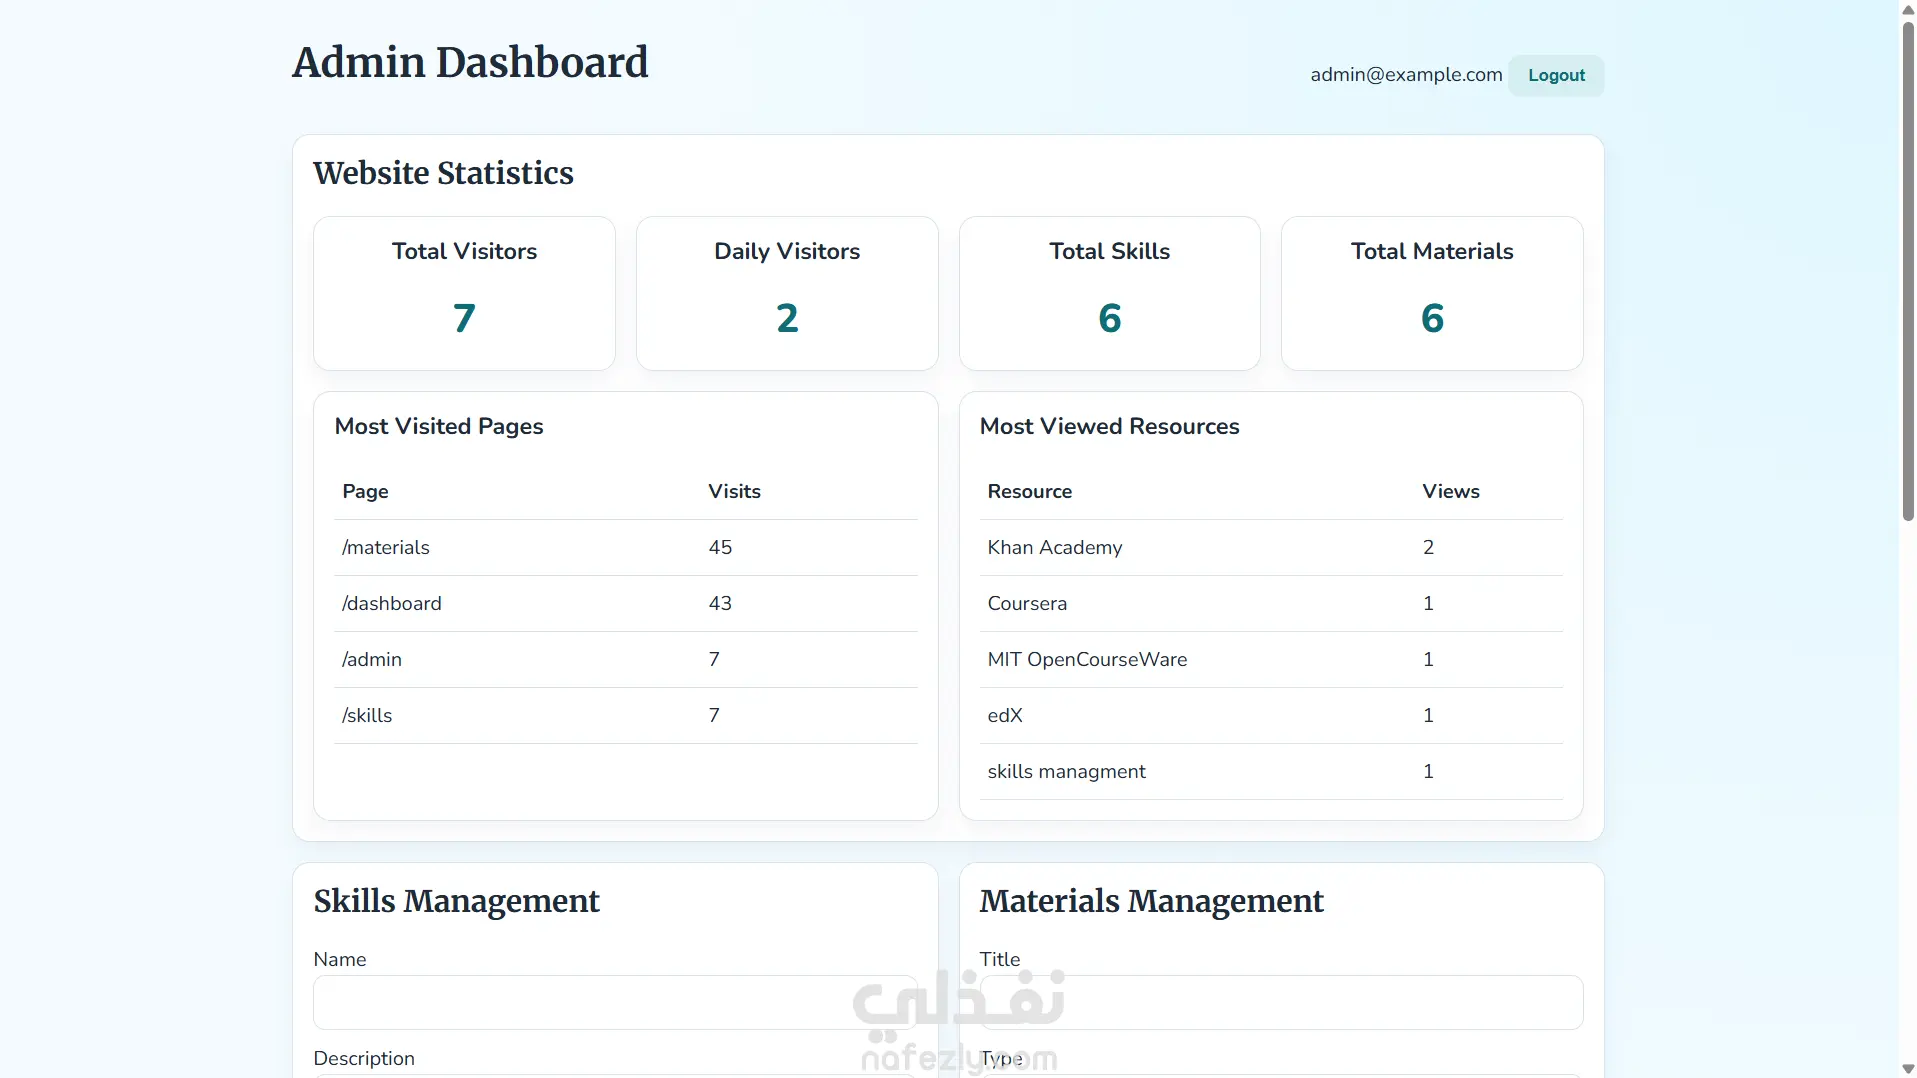Focus the Skills Management Name input field
The image size is (1917, 1078).
pos(615,1002)
